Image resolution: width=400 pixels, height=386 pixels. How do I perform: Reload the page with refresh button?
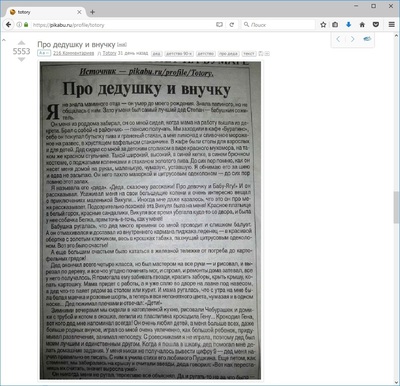click(232, 25)
